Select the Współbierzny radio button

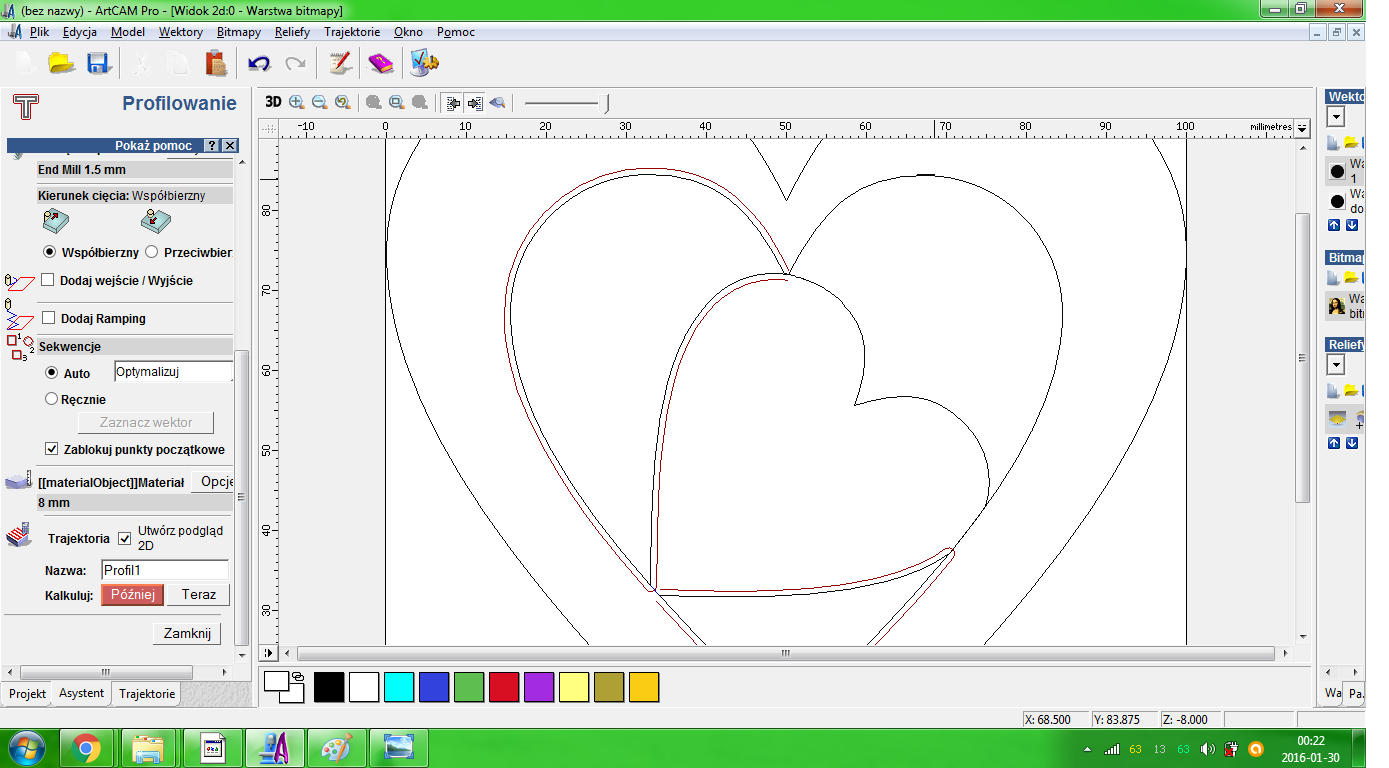tap(50, 252)
